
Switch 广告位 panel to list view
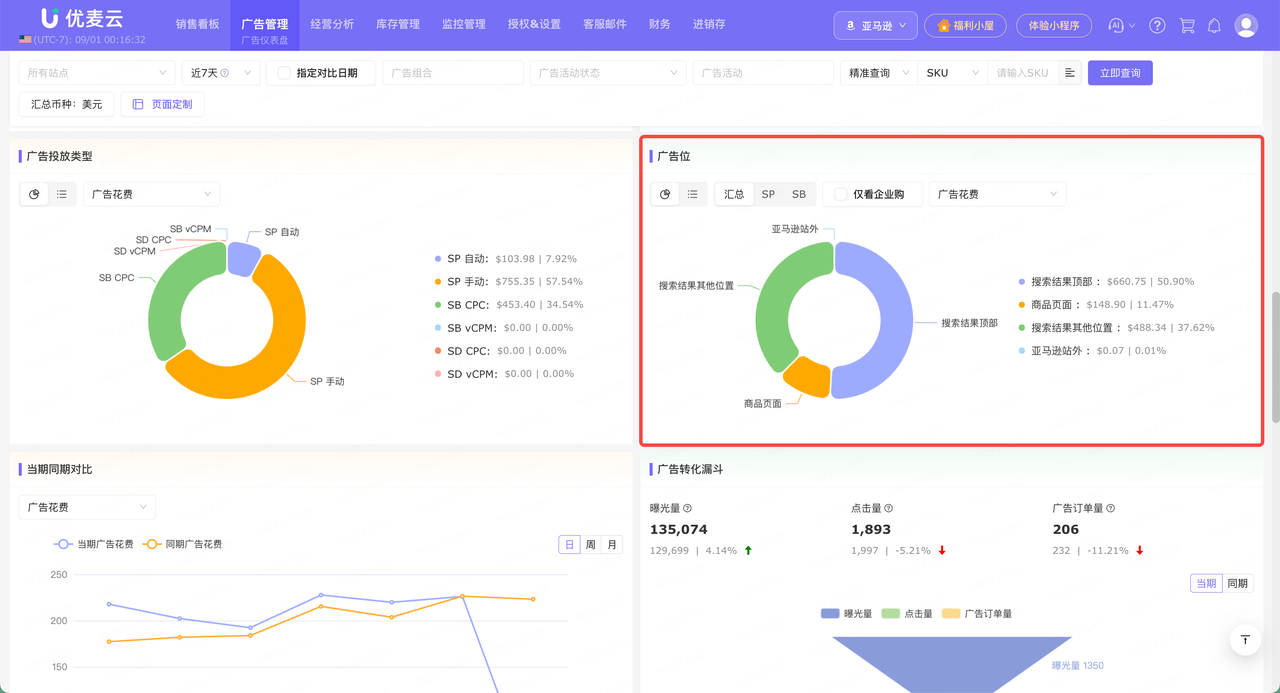[x=692, y=194]
